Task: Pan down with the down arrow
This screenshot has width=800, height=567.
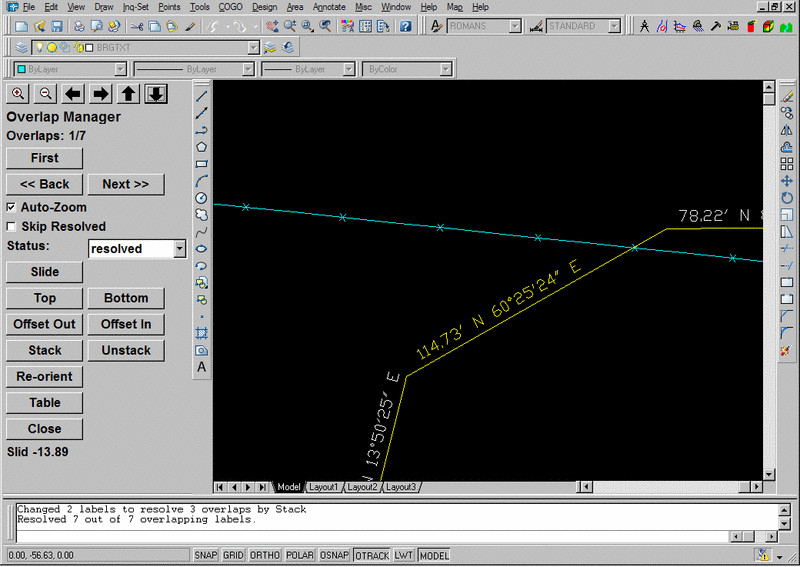Action: [x=156, y=94]
